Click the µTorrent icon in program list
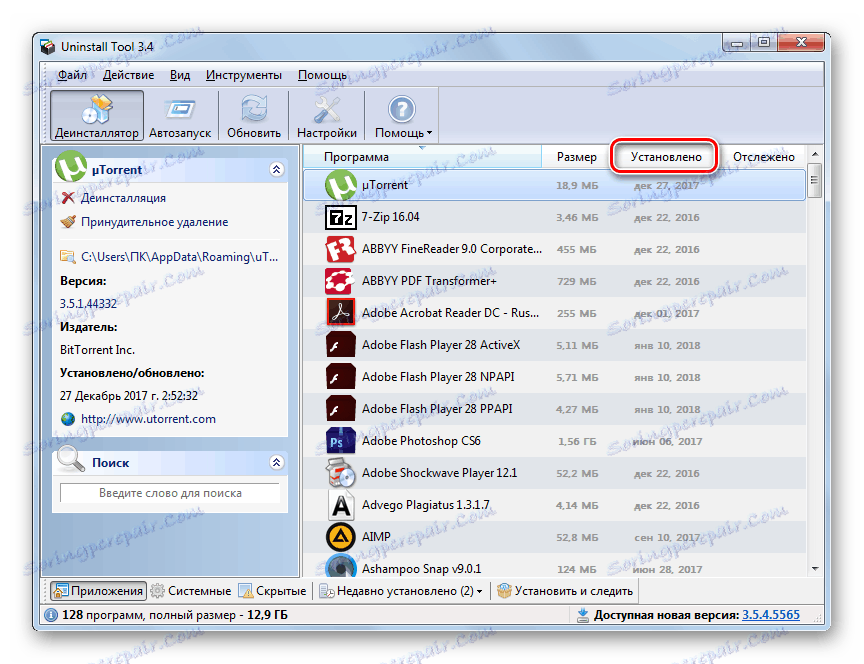 tap(340, 185)
